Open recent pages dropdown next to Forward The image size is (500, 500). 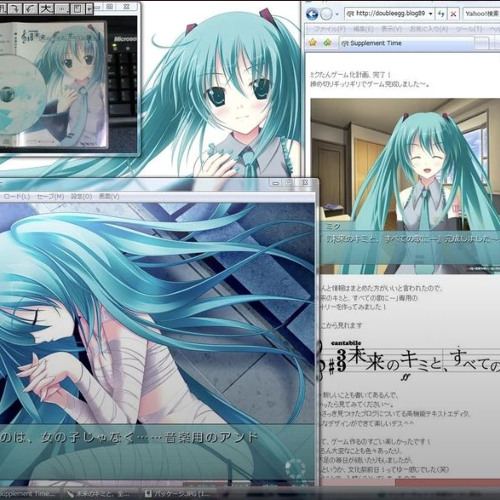tap(337, 14)
